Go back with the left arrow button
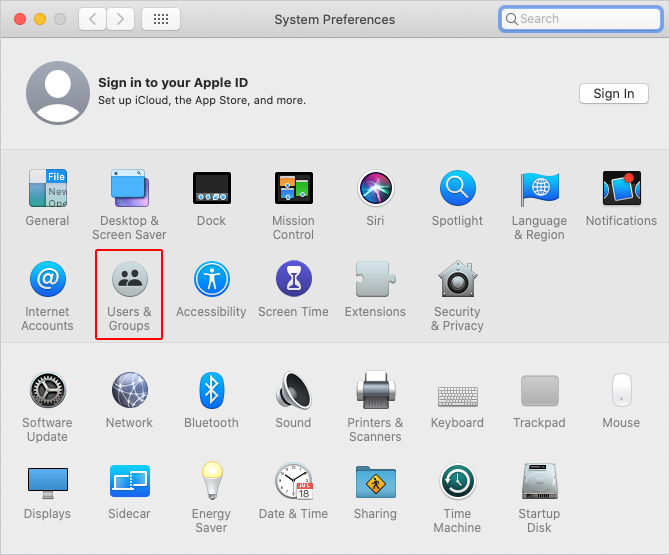The width and height of the screenshot is (670, 555). pos(92,19)
